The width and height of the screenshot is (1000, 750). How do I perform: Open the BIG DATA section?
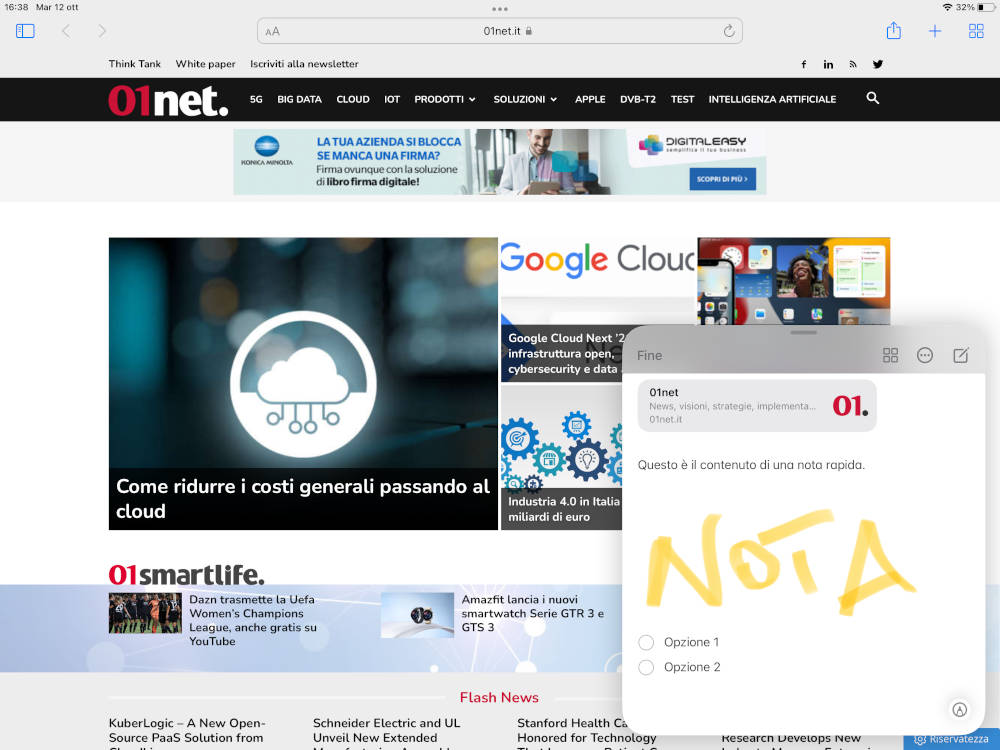point(299,99)
